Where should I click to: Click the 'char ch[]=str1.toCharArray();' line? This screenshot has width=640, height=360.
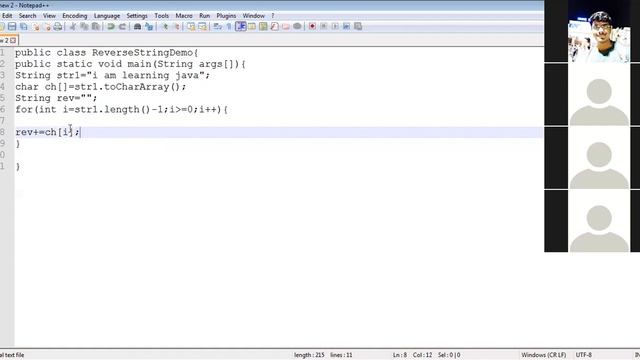101,87
